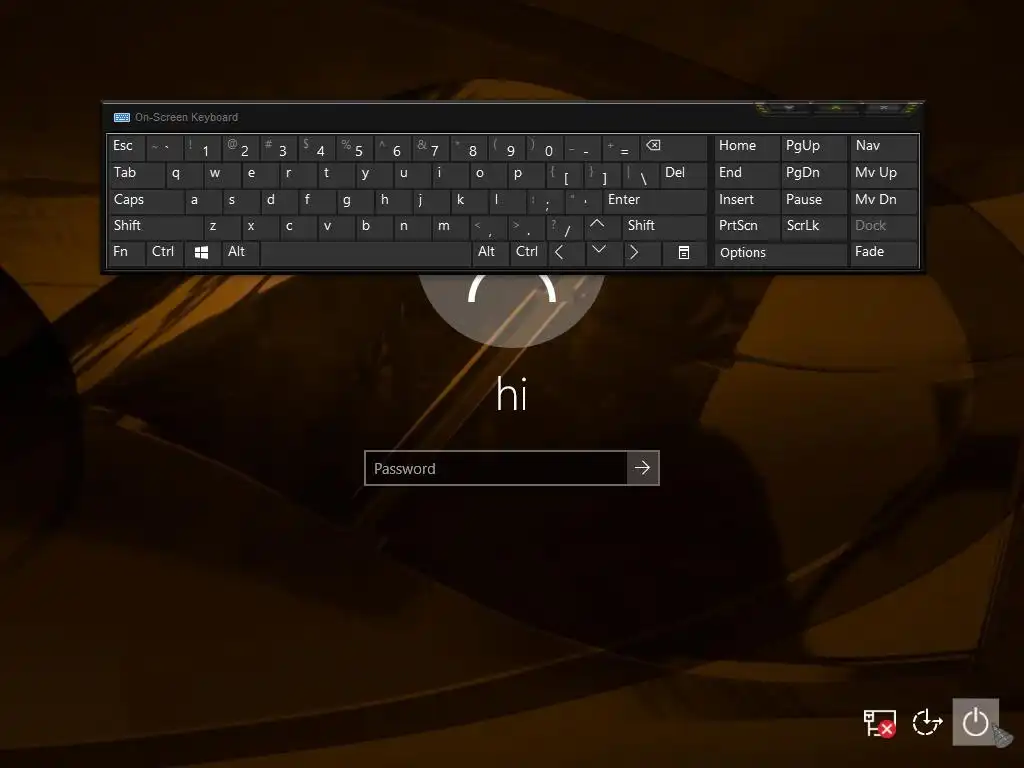Open the network connection icon

tap(879, 723)
